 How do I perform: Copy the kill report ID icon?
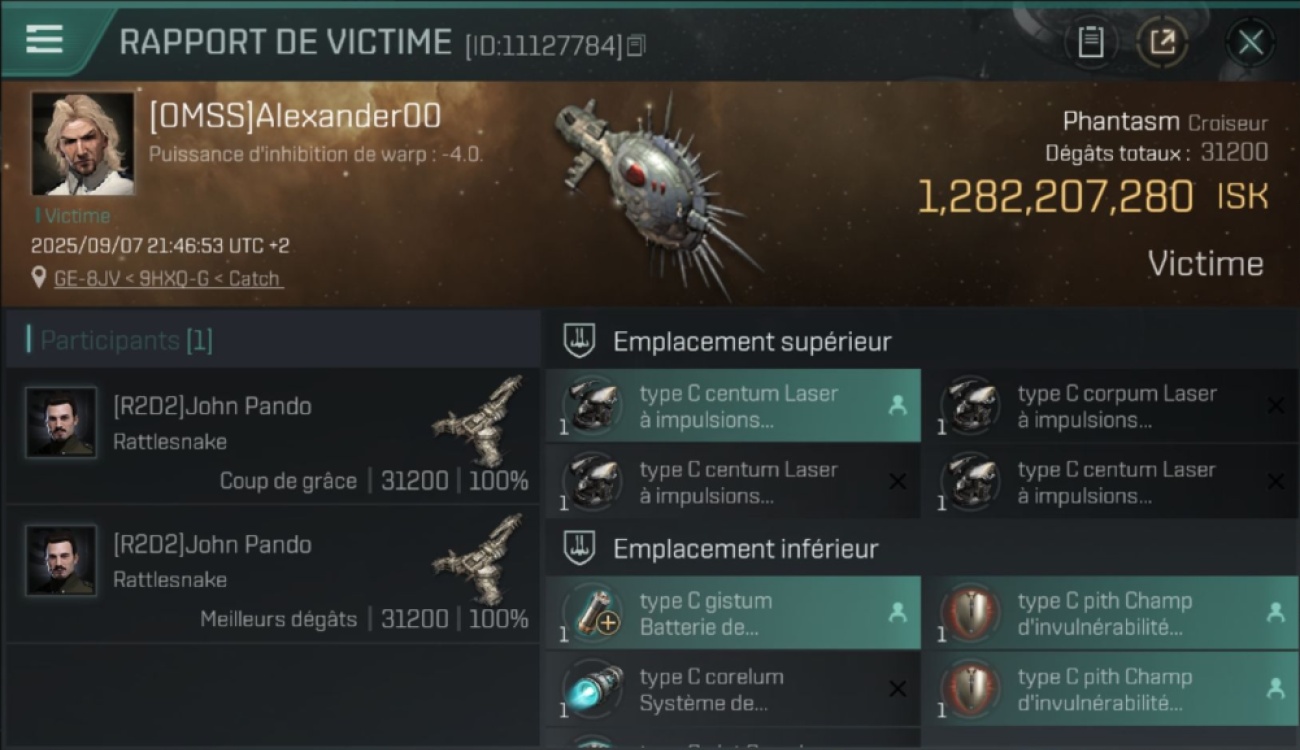click(x=636, y=45)
